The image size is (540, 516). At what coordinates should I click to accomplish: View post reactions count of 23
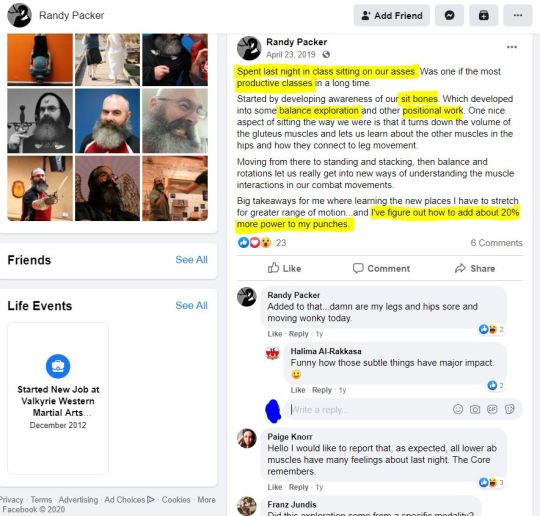coord(281,243)
